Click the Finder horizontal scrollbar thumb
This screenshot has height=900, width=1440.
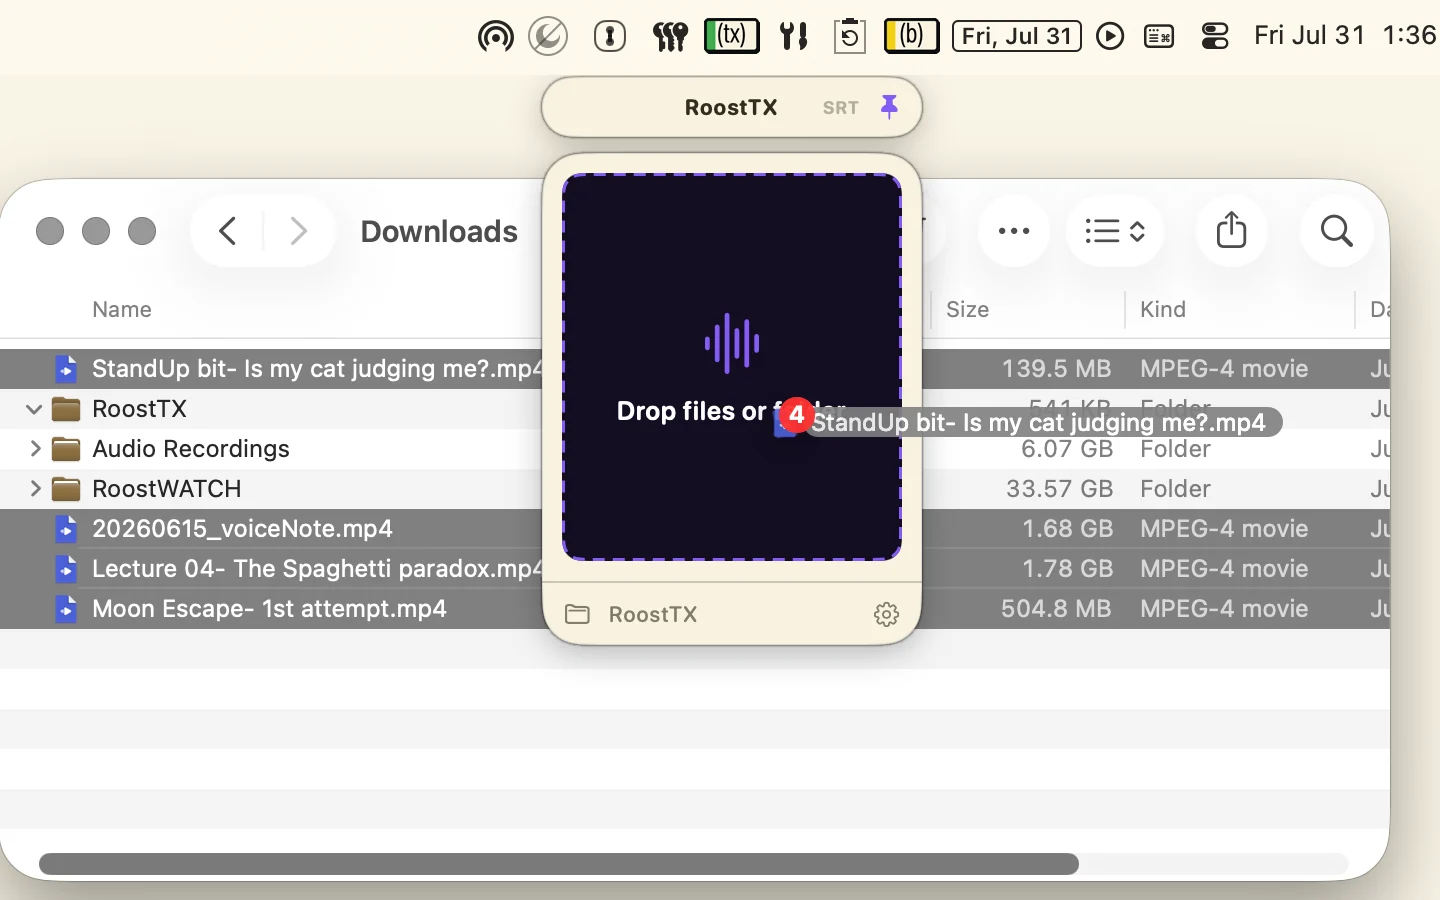tap(558, 864)
